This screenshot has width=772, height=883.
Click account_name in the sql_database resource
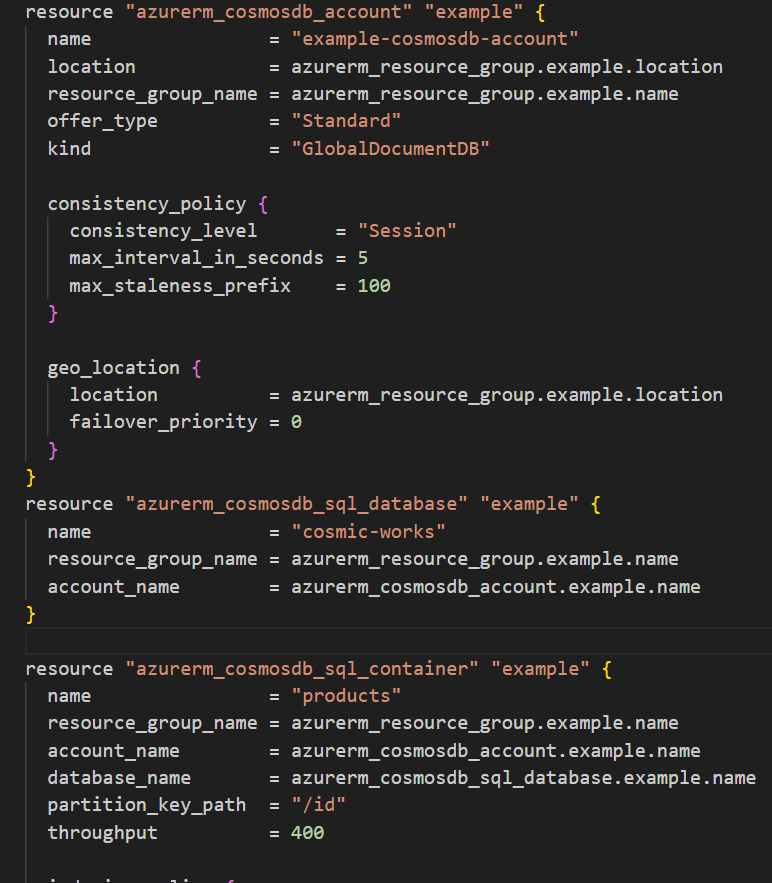pos(113,587)
